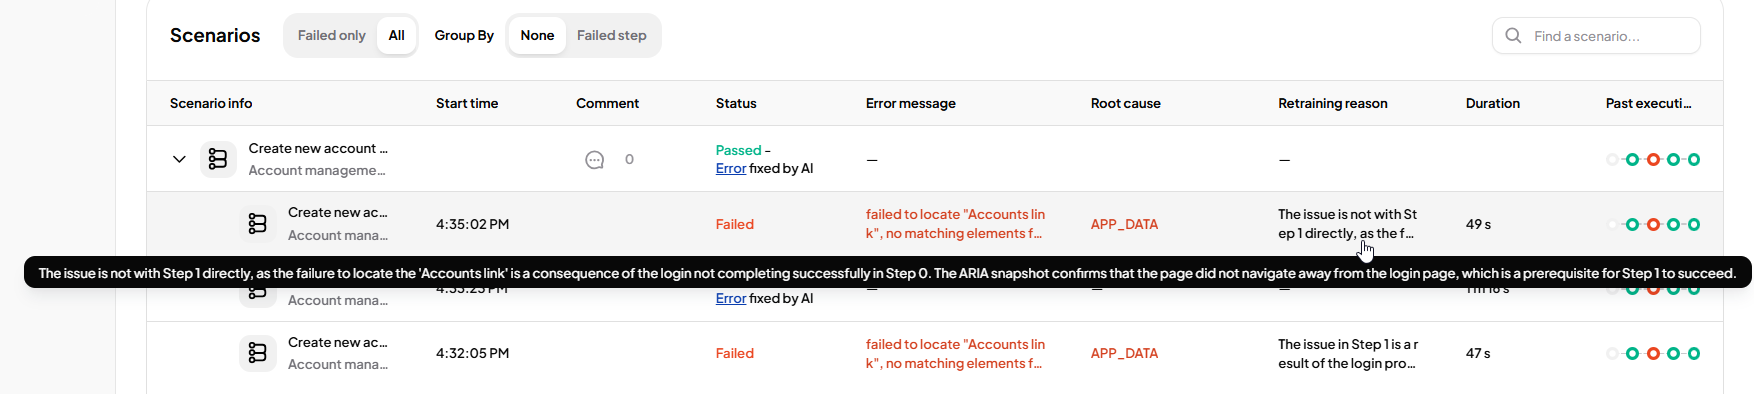This screenshot has height=394, width=1754.
Task: Click the Duration column header
Action: pyautogui.click(x=1493, y=103)
